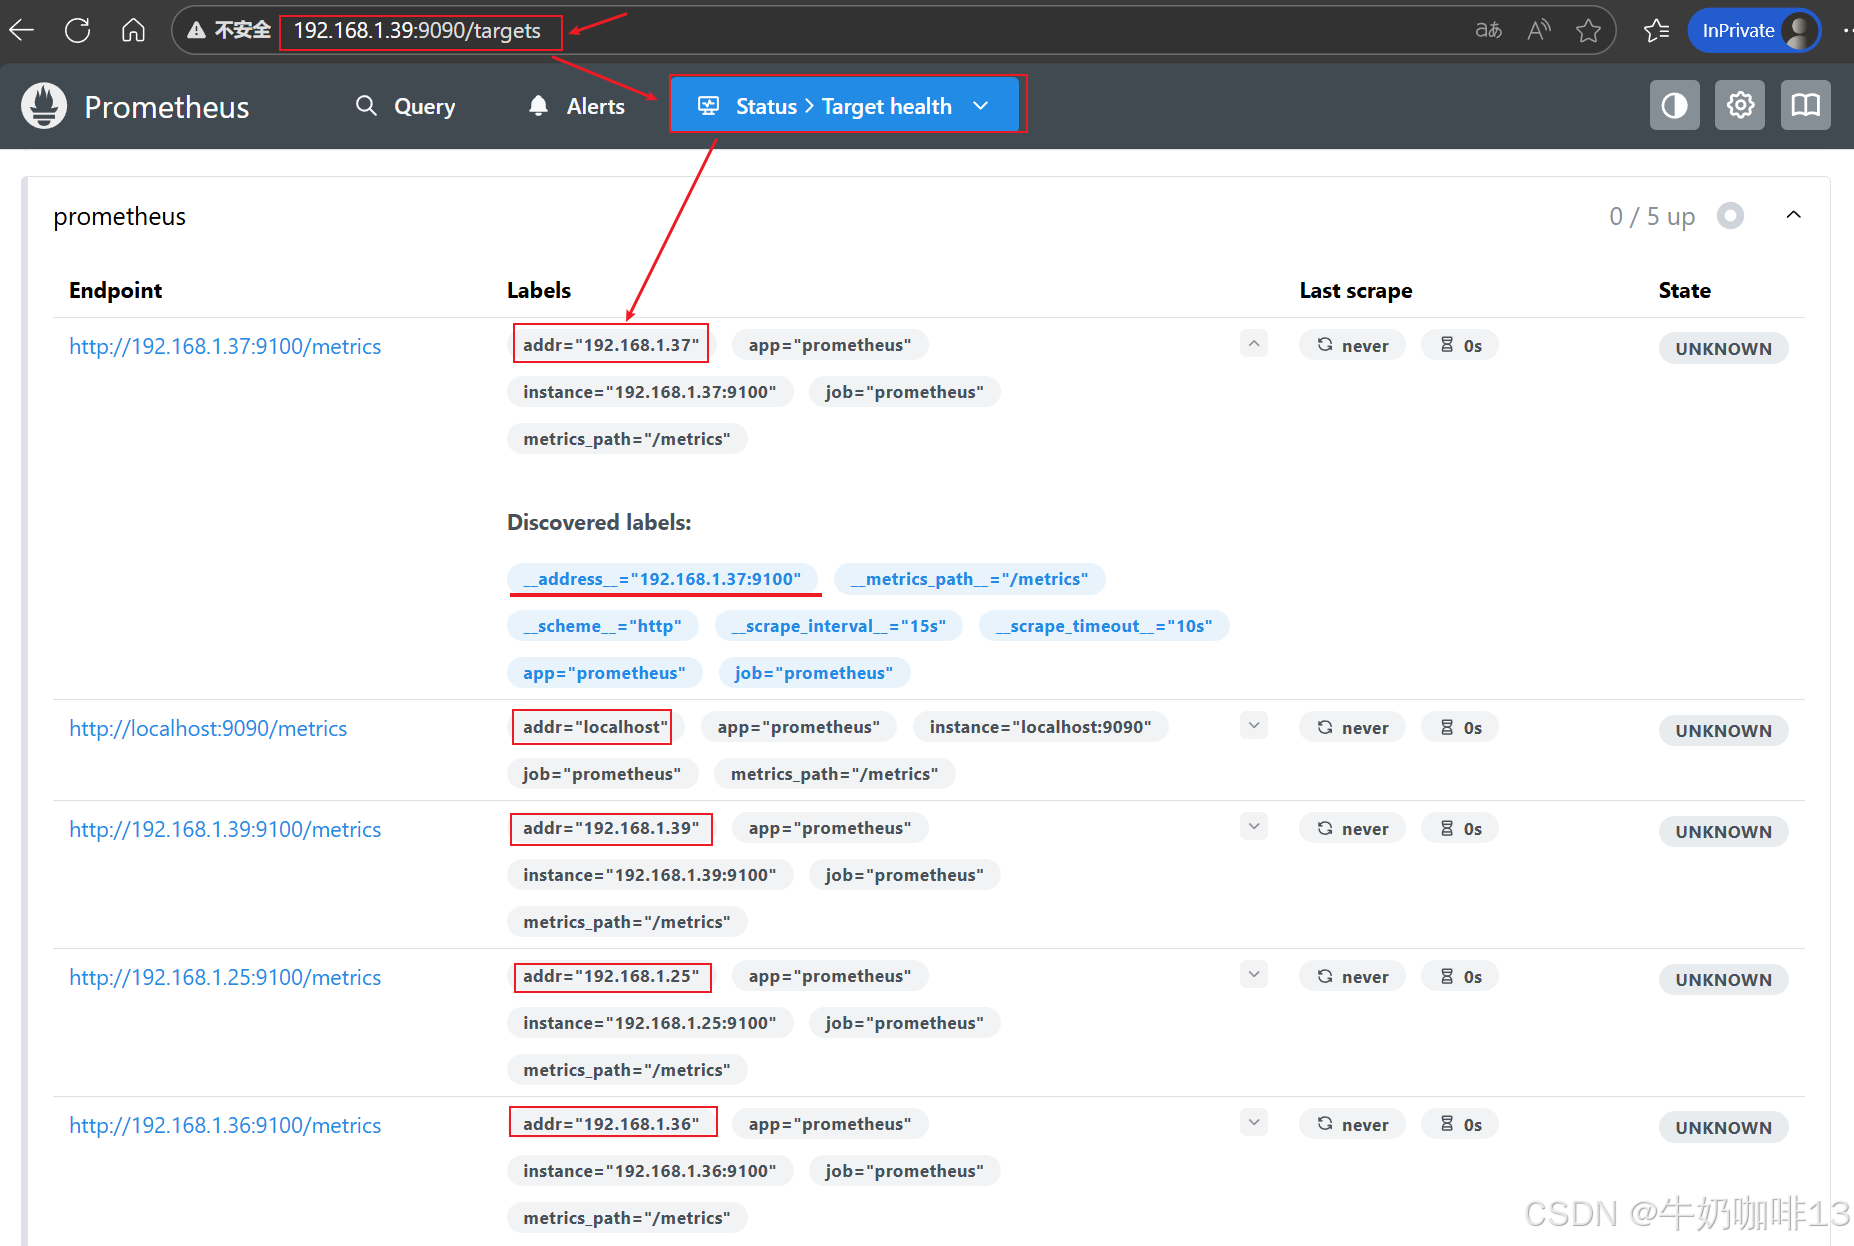This screenshot has width=1854, height=1246.
Task: Click the 0s duration badge for localhost target
Action: tap(1460, 728)
